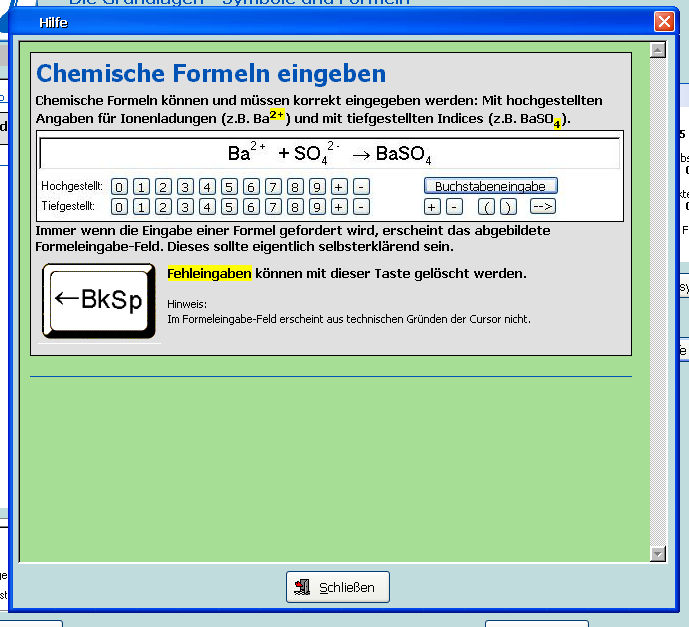The height and width of the screenshot is (627, 689).
Task: Insert subscript minus sign from Tiefgestellt row
Action: click(x=361, y=207)
